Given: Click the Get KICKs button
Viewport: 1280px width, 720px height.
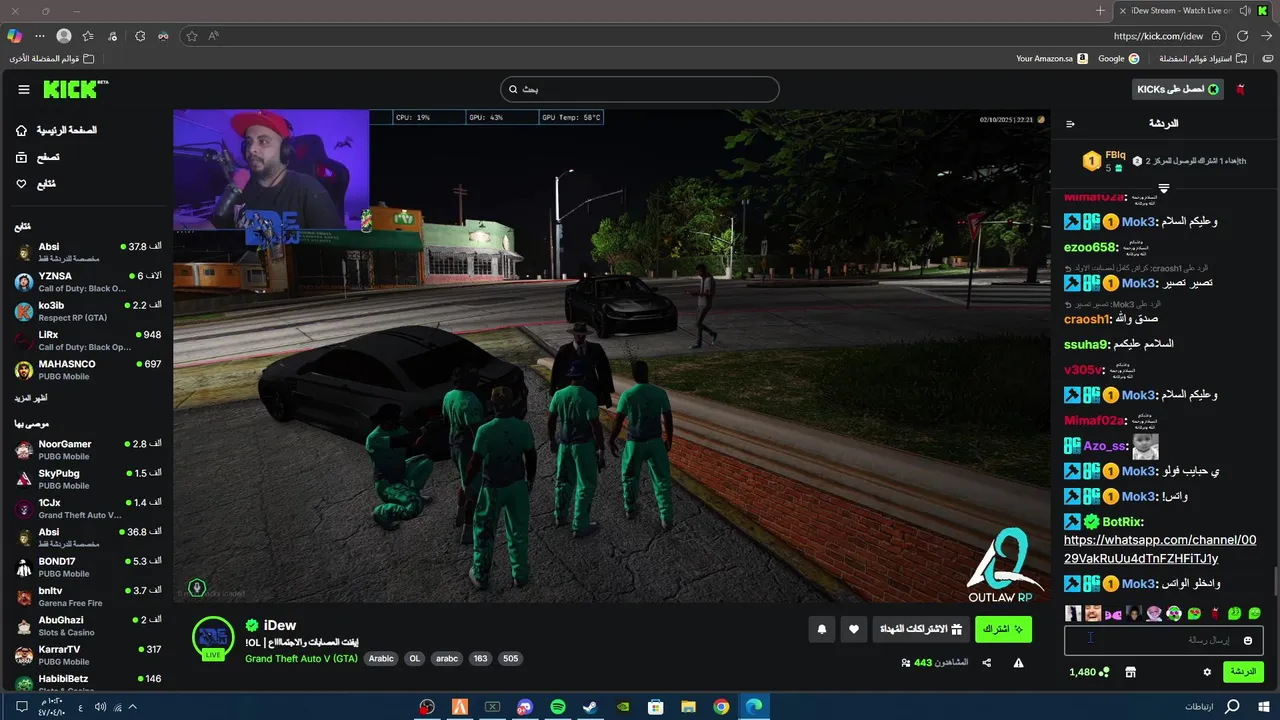Looking at the screenshot, I should pos(1178,89).
